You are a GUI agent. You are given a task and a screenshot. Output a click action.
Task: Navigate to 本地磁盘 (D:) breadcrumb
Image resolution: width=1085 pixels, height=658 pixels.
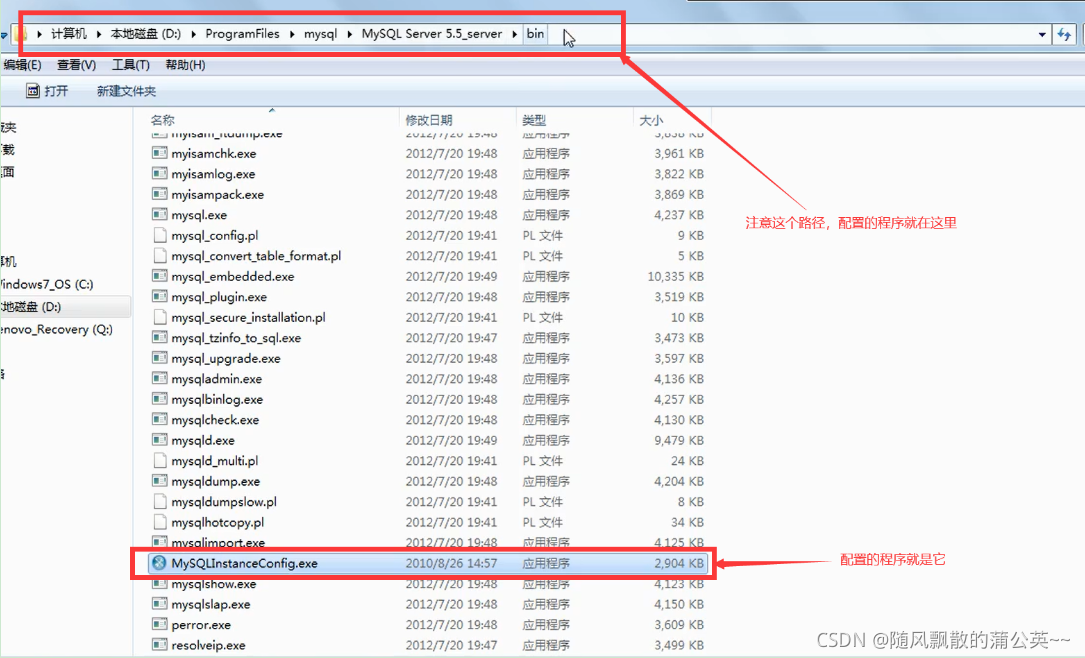[146, 34]
